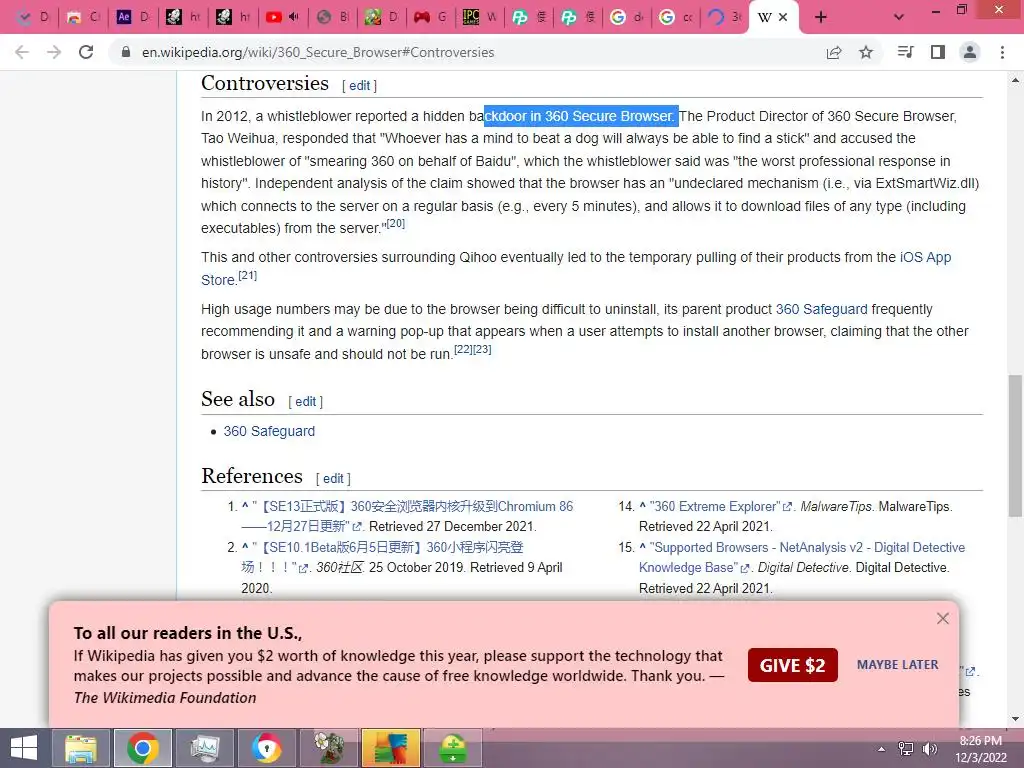Click the browser back arrow
Image resolution: width=1024 pixels, height=768 pixels.
pos(22,52)
